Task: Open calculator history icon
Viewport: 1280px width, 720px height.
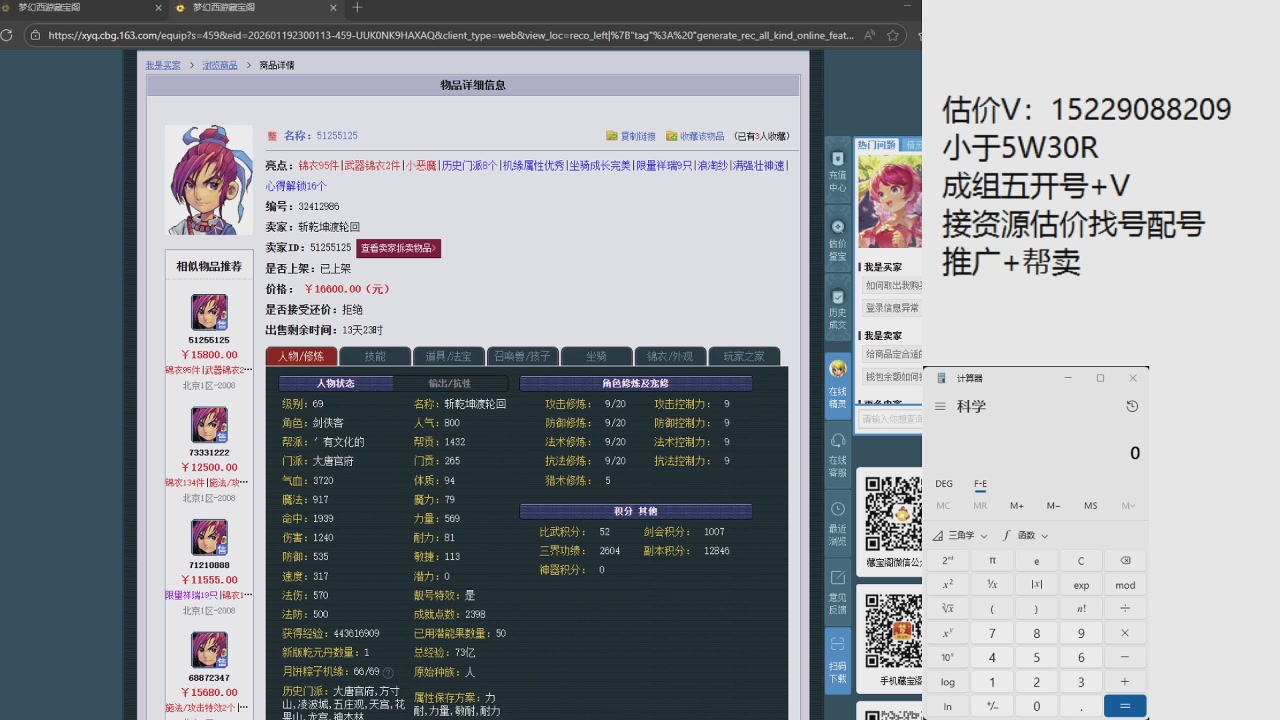Action: [x=1131, y=406]
